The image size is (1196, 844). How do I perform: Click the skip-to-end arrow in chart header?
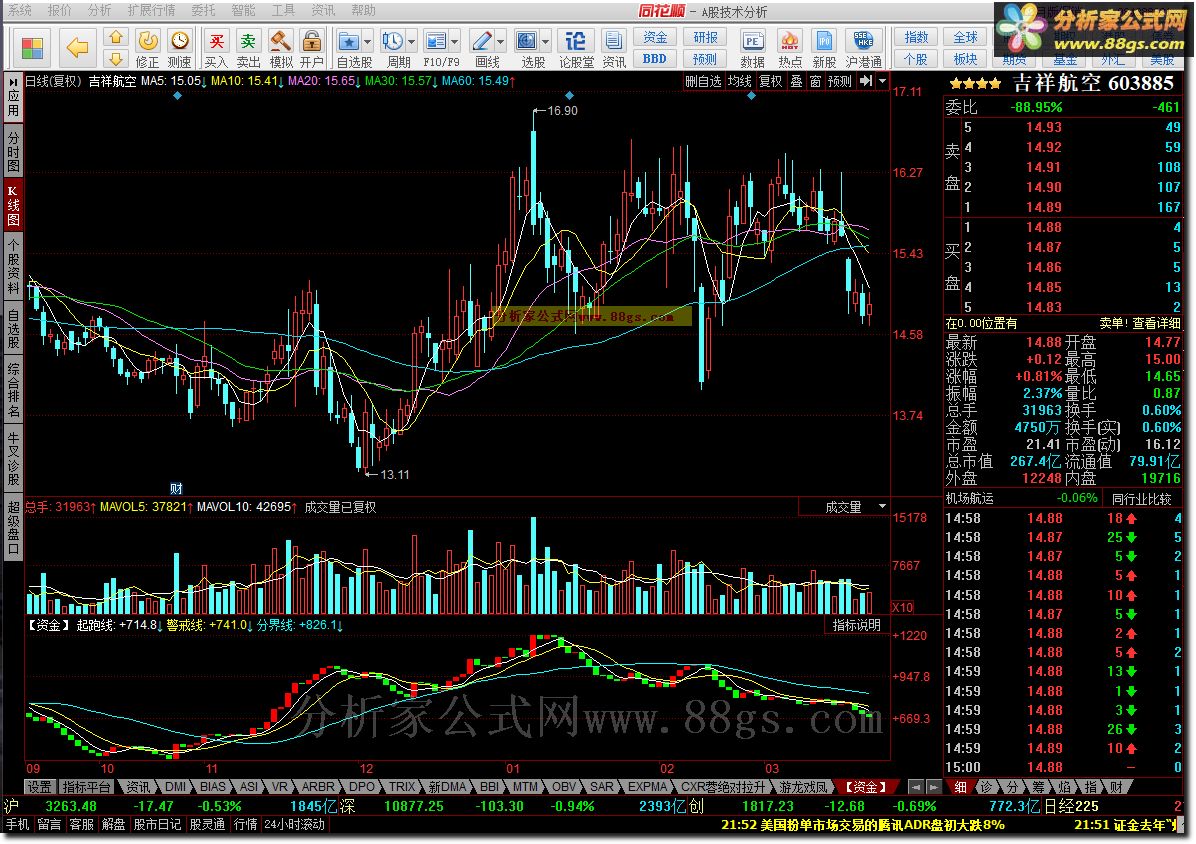[866, 81]
